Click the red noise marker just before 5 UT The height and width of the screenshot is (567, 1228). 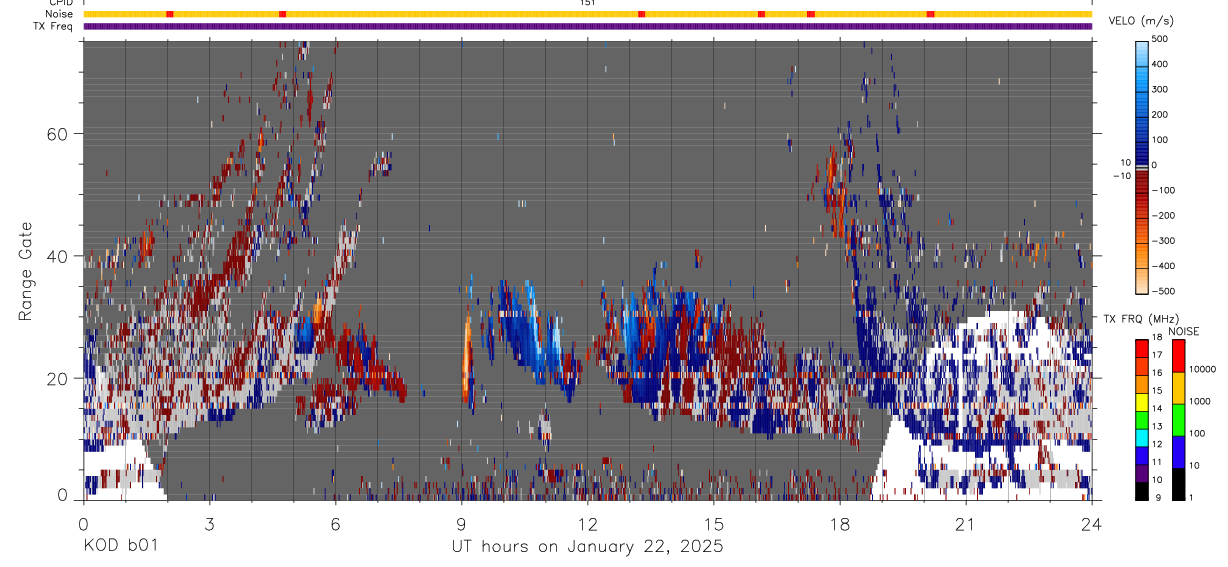tap(282, 14)
